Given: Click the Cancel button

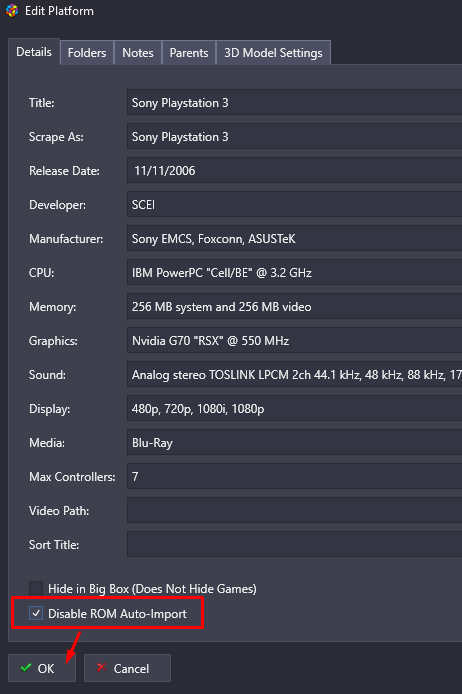Looking at the screenshot, I should (x=127, y=668).
